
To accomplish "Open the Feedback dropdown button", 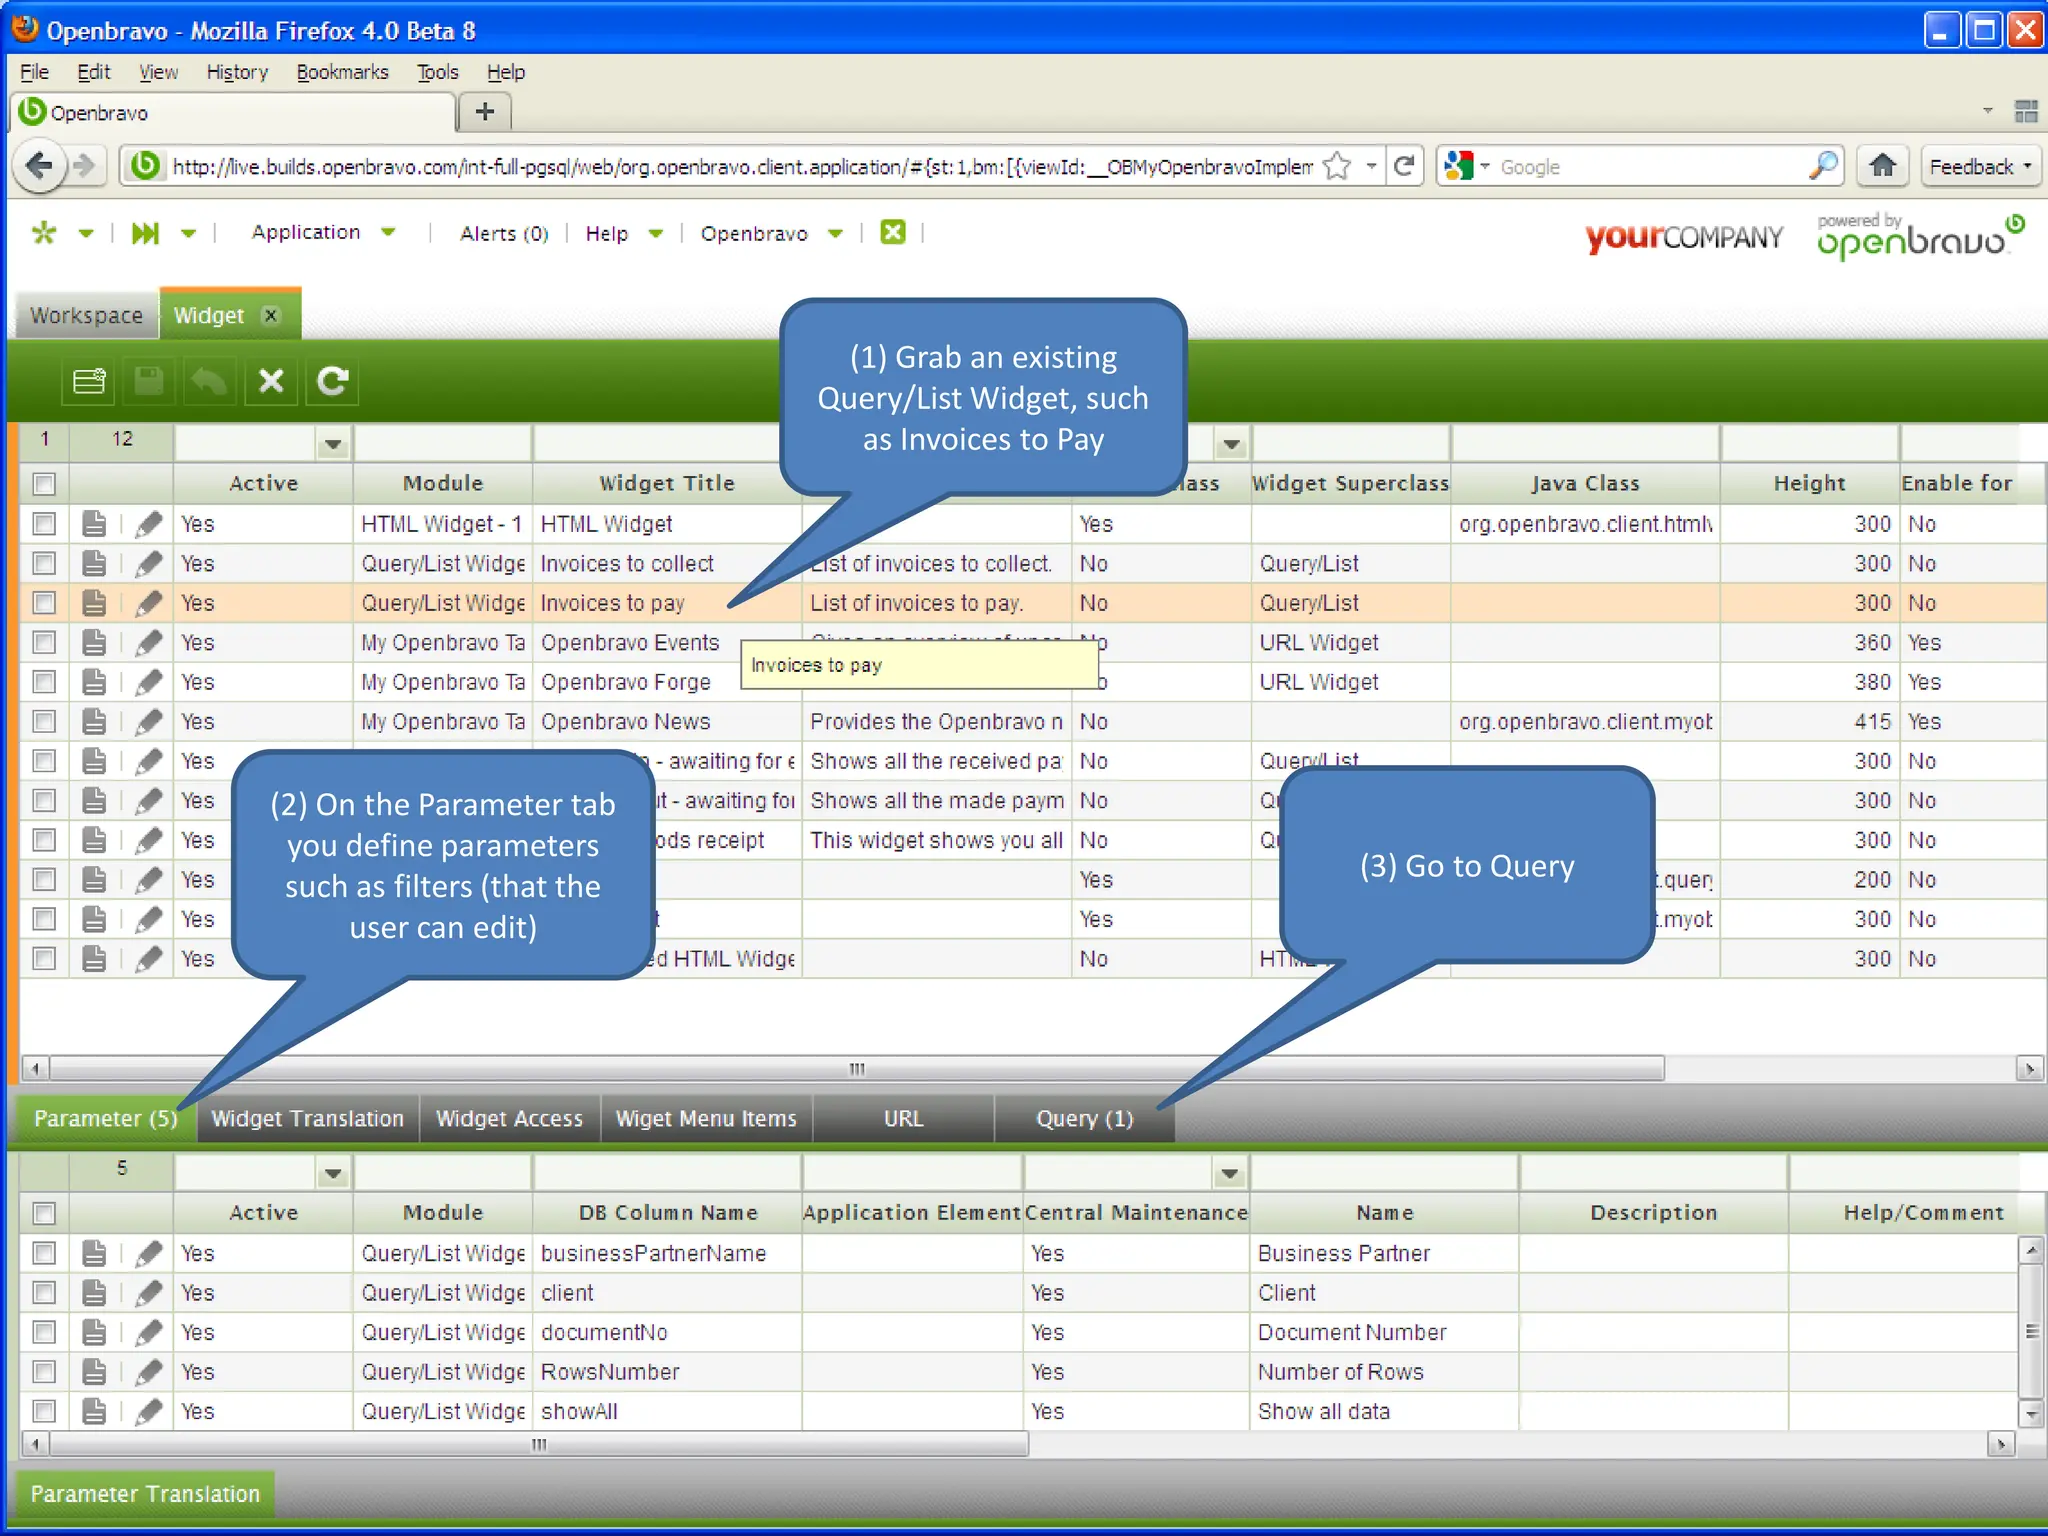I will tap(1981, 167).
